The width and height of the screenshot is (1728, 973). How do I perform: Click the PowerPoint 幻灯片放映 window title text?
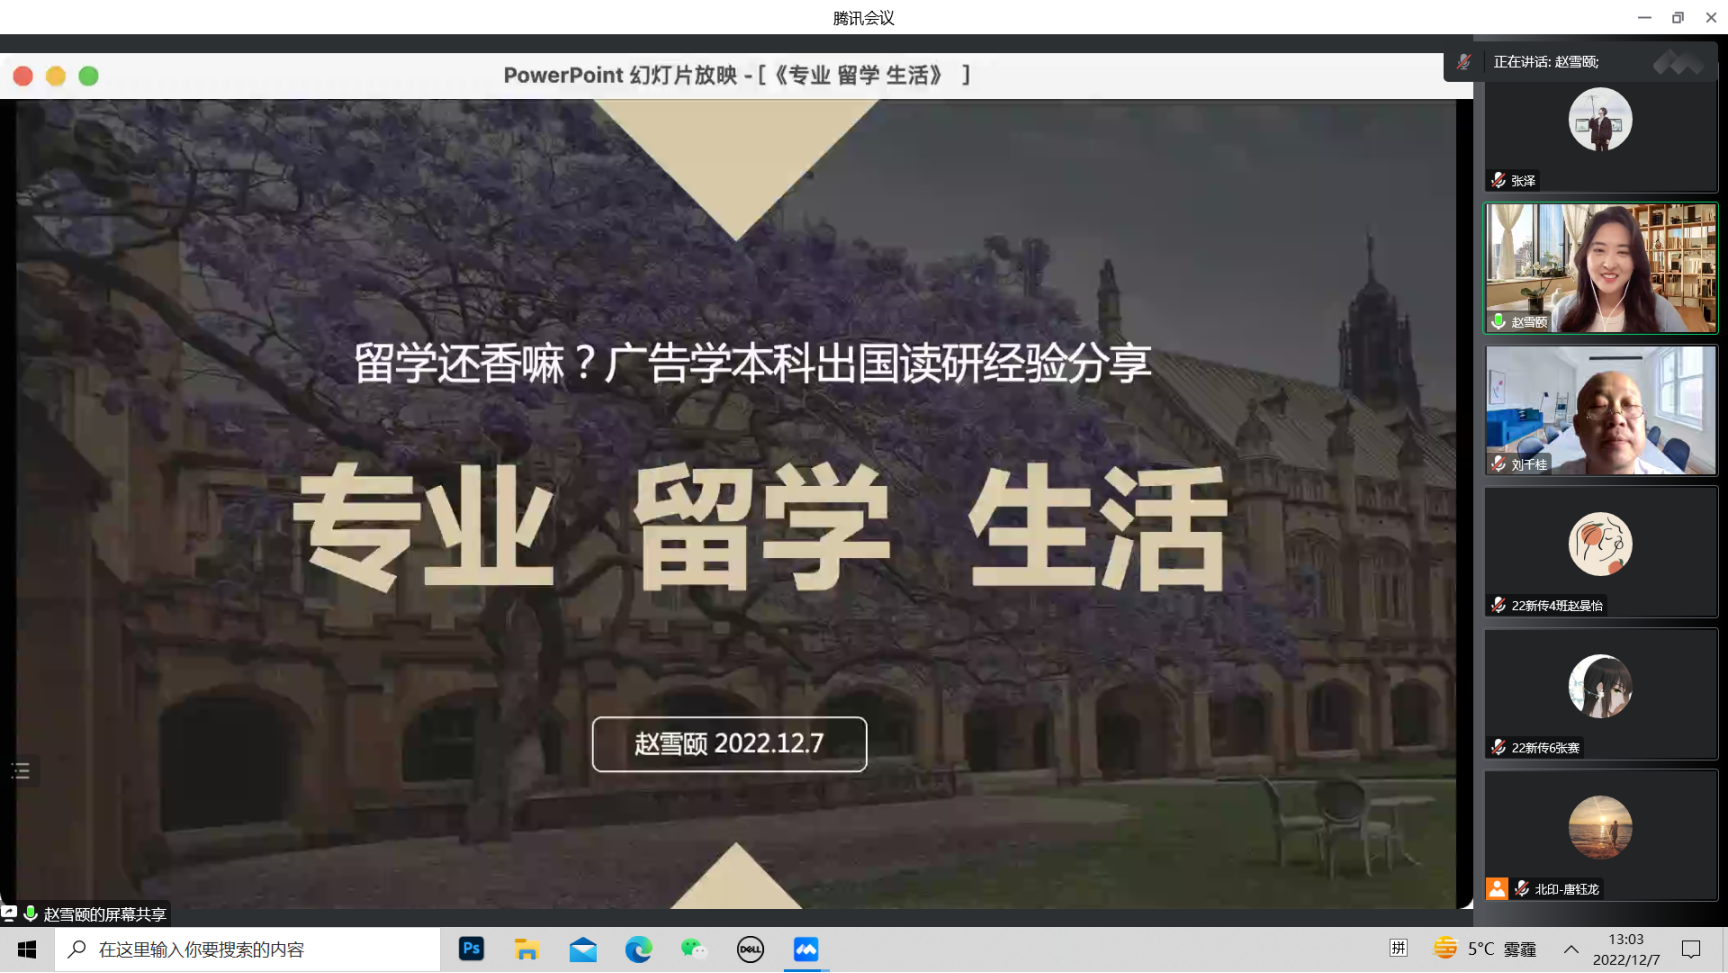(x=737, y=75)
